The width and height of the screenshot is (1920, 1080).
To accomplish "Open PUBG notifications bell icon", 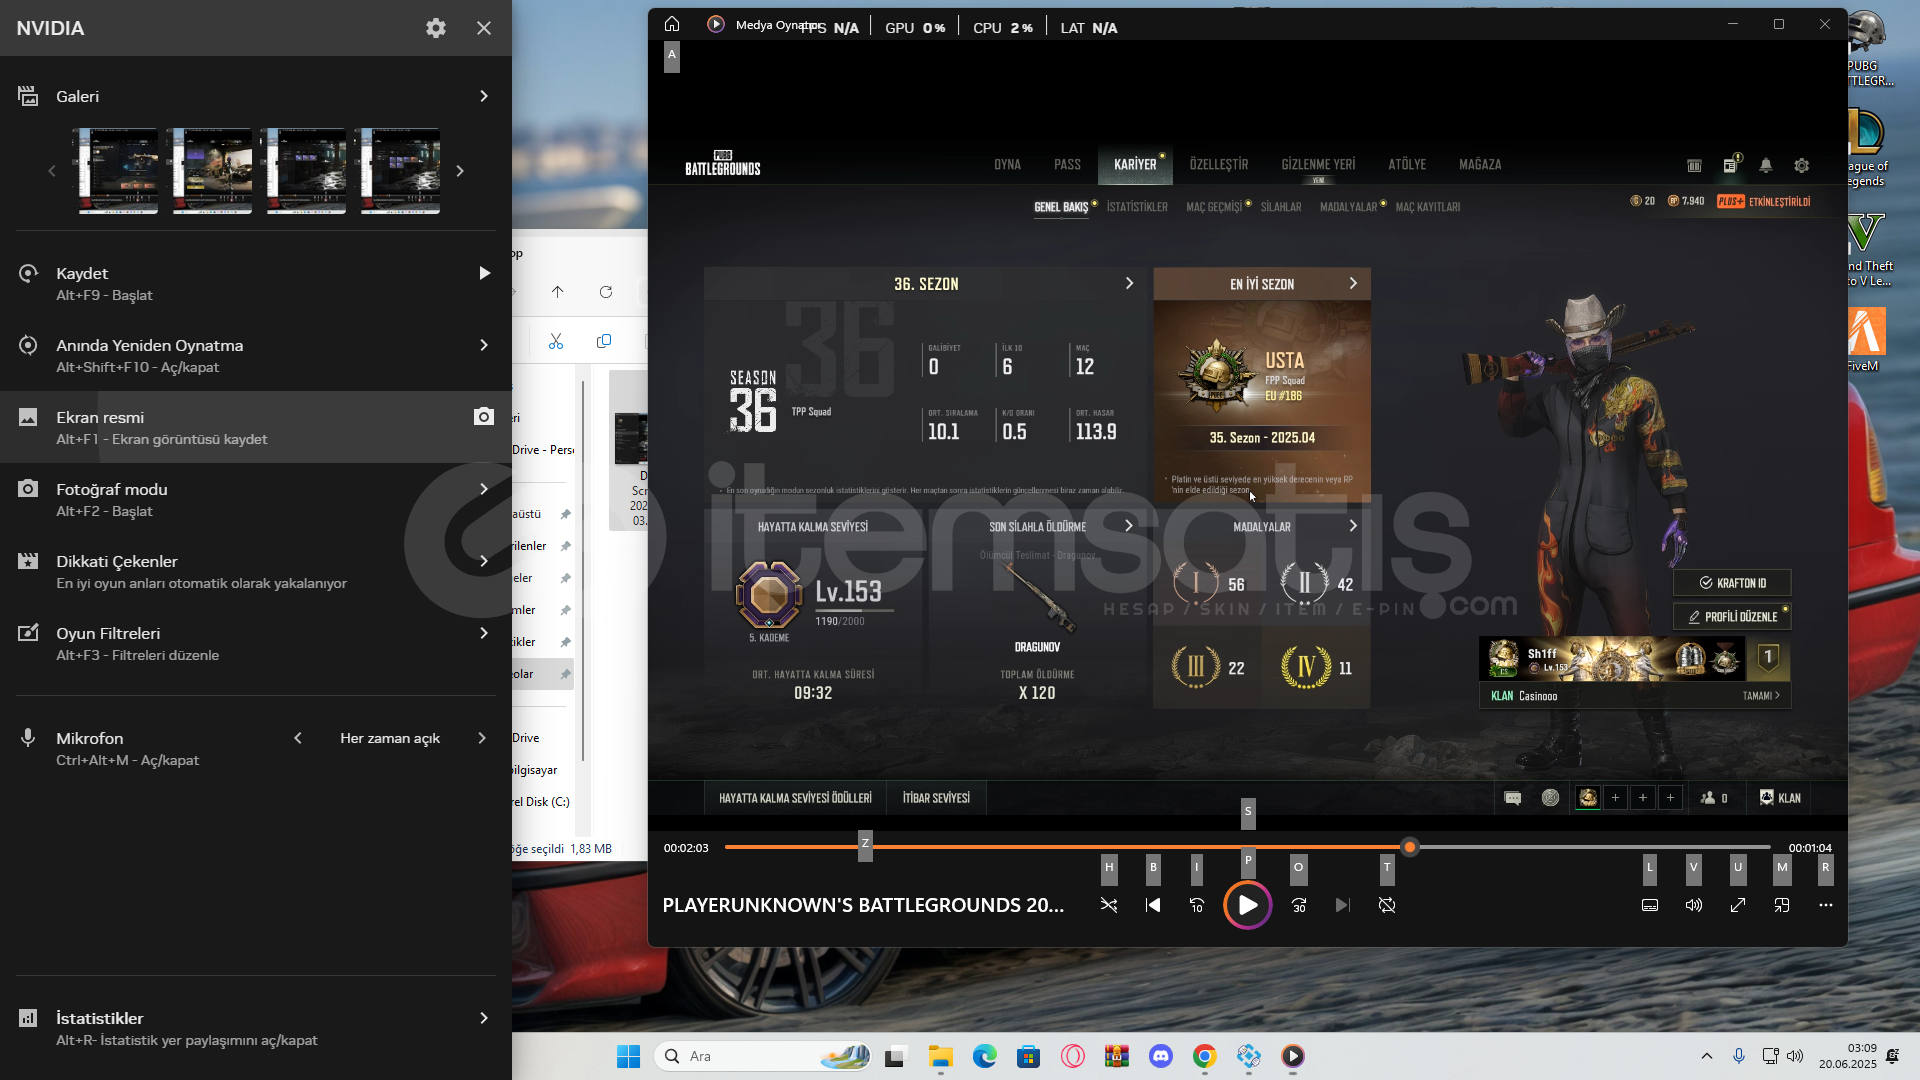I will pyautogui.click(x=1766, y=166).
